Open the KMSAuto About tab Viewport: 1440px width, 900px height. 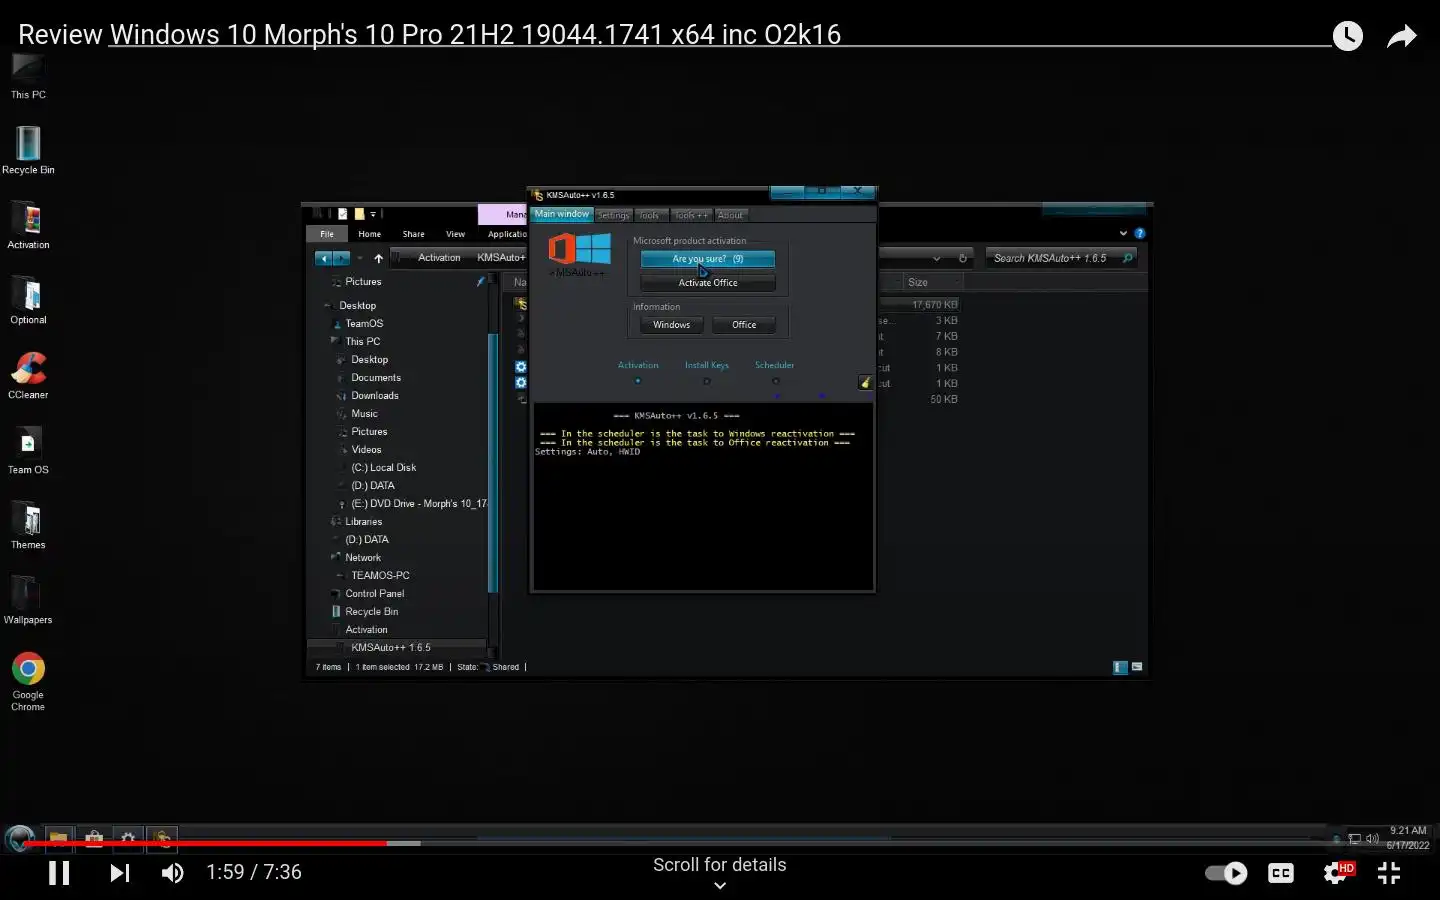[x=730, y=215]
